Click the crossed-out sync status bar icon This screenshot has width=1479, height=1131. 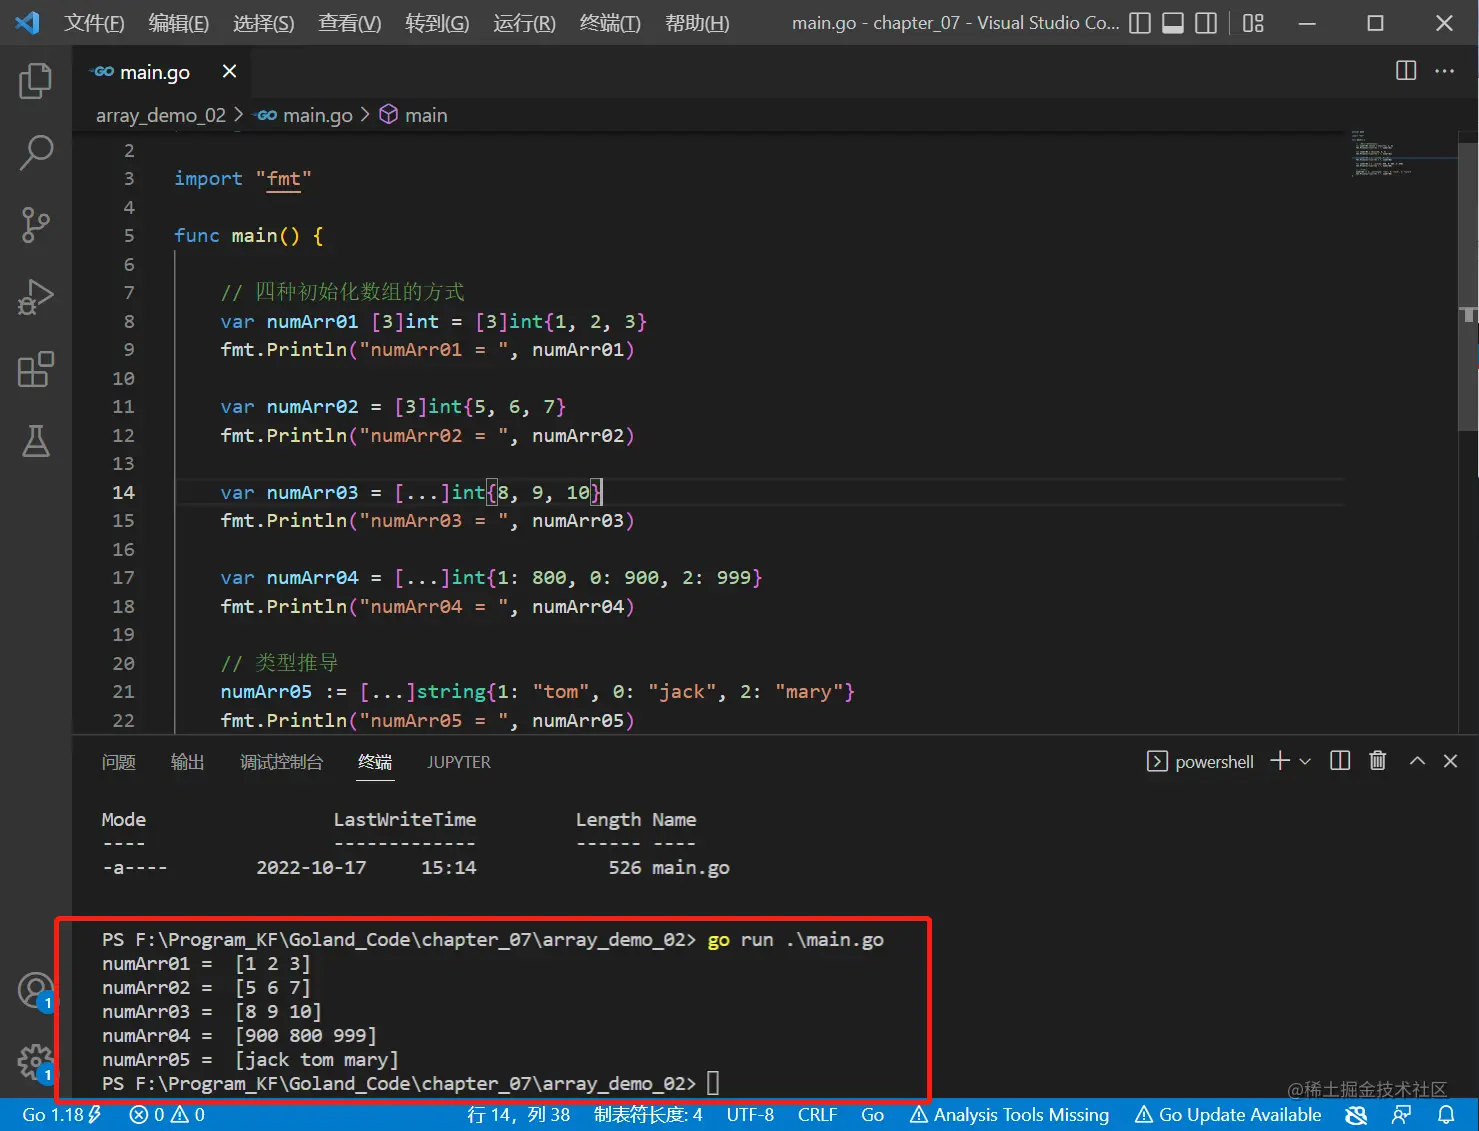tap(1356, 1114)
